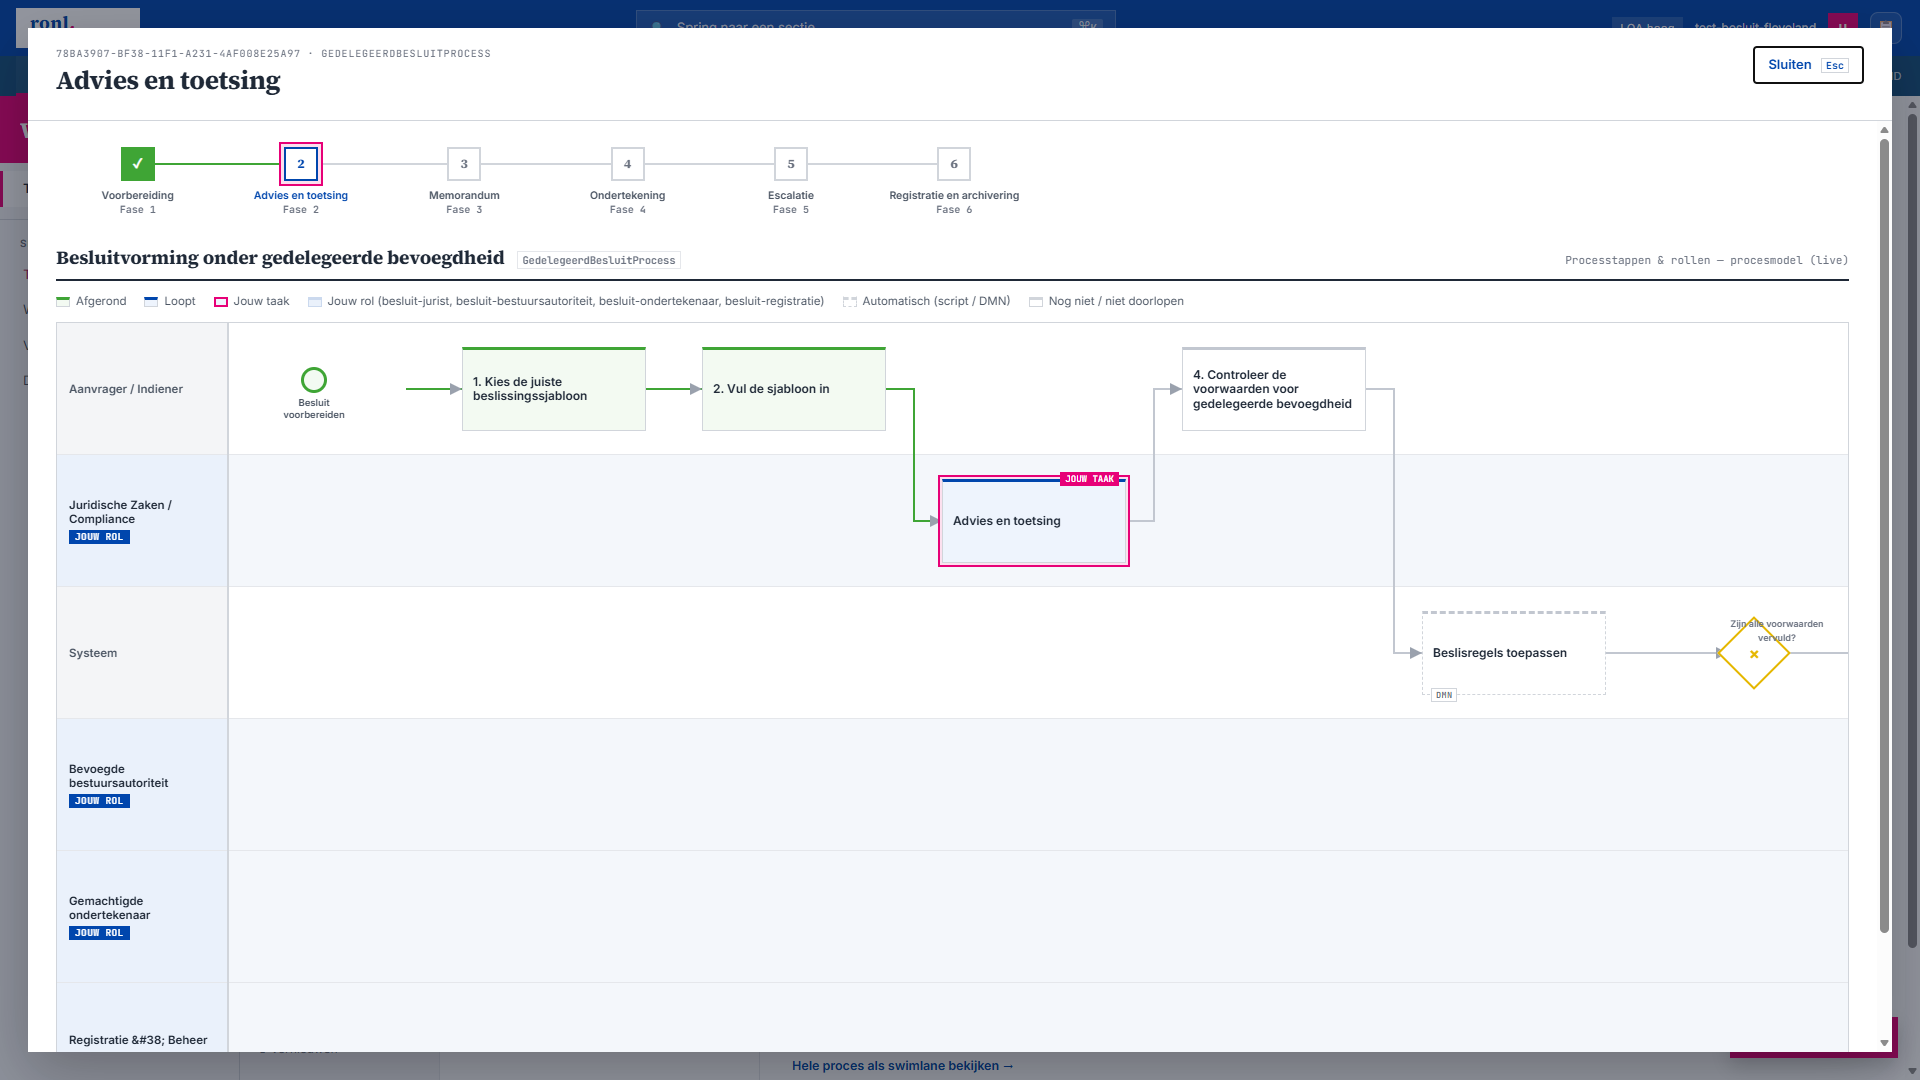Viewport: 1920px width, 1080px height.
Task: Open task 4. Controleer de voorwaarden
Action: pos(1274,389)
